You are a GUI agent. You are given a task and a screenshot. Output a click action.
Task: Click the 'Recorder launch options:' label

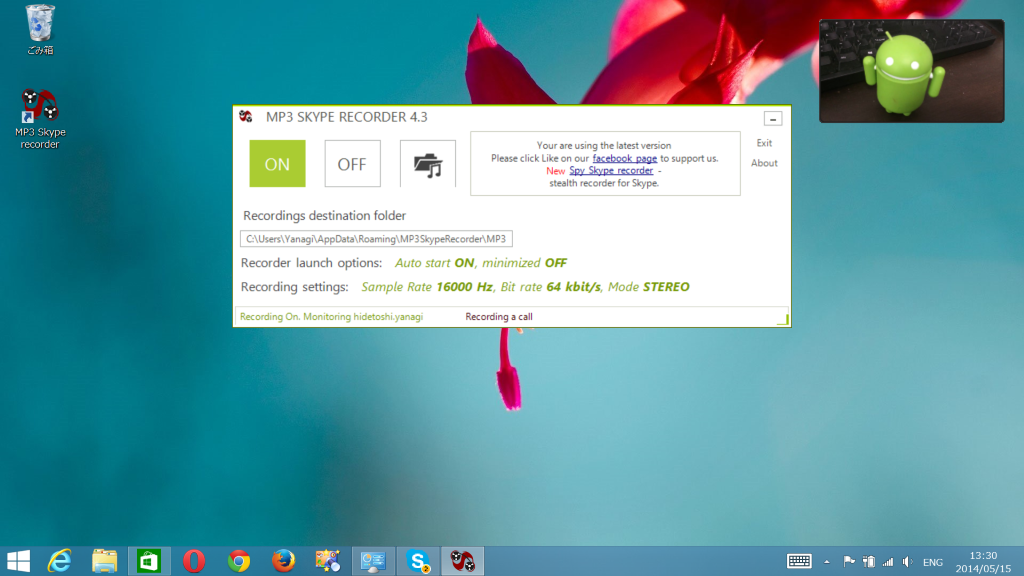312,263
